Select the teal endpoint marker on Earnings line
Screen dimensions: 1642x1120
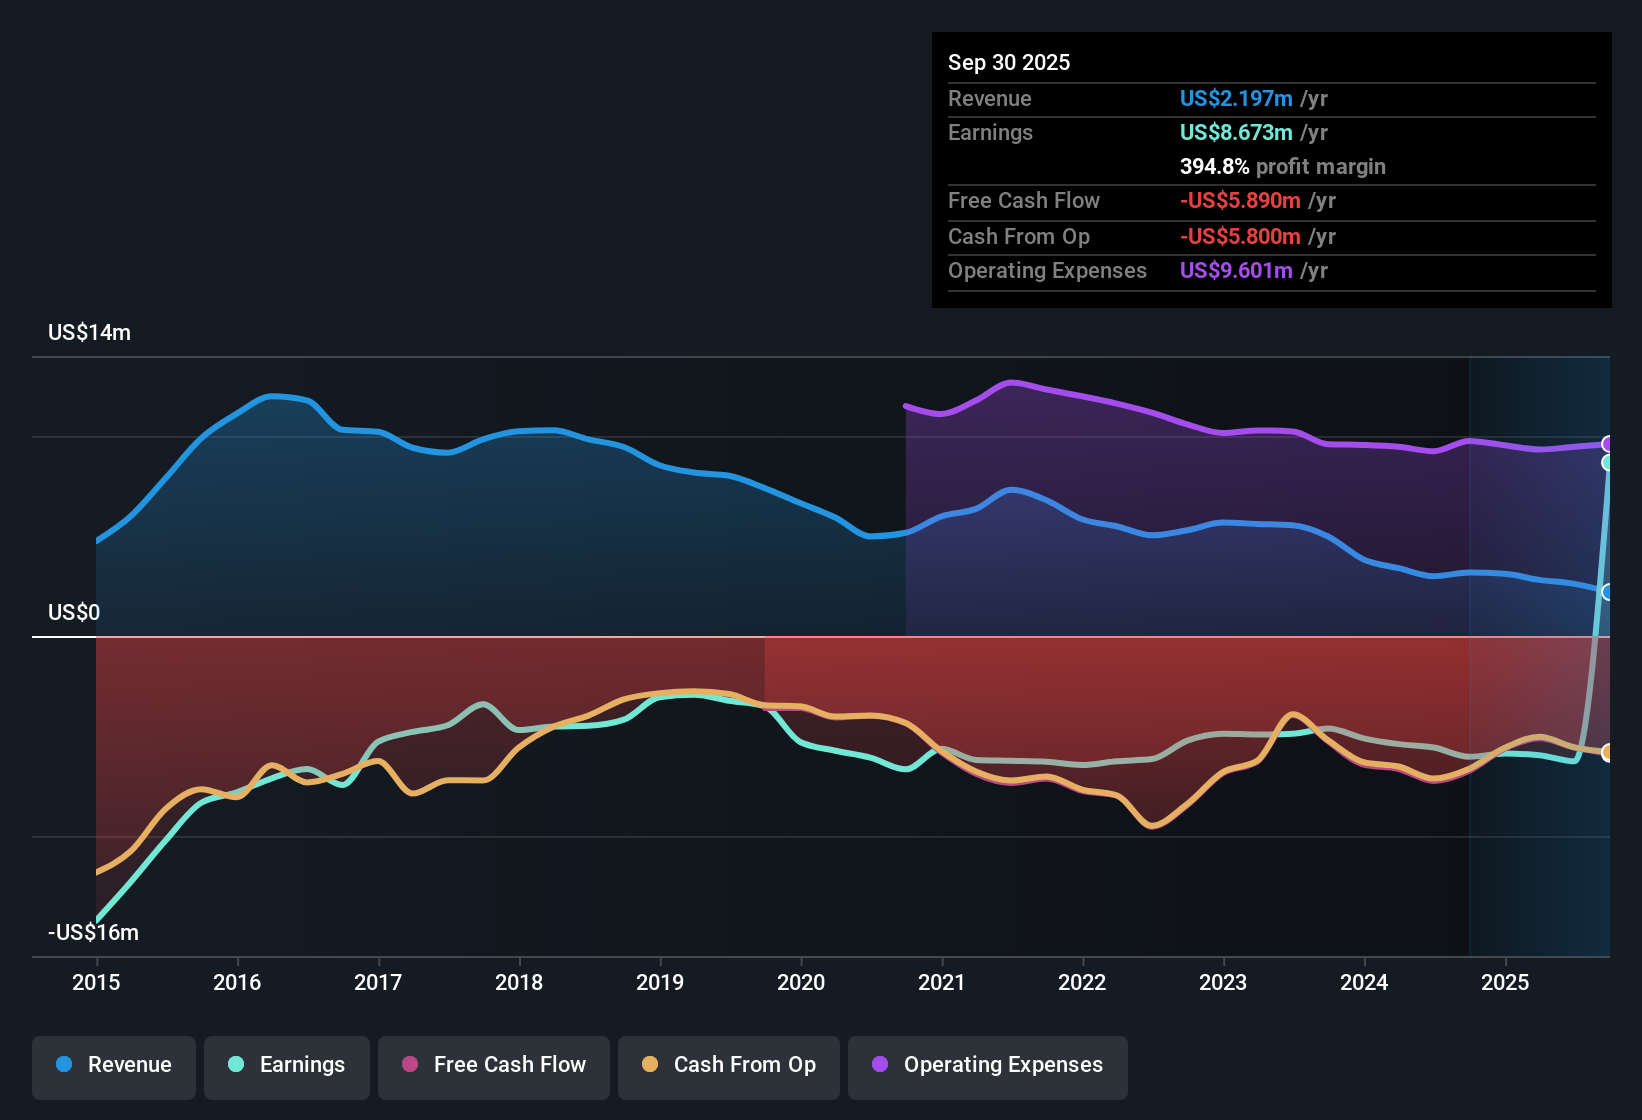[1608, 463]
